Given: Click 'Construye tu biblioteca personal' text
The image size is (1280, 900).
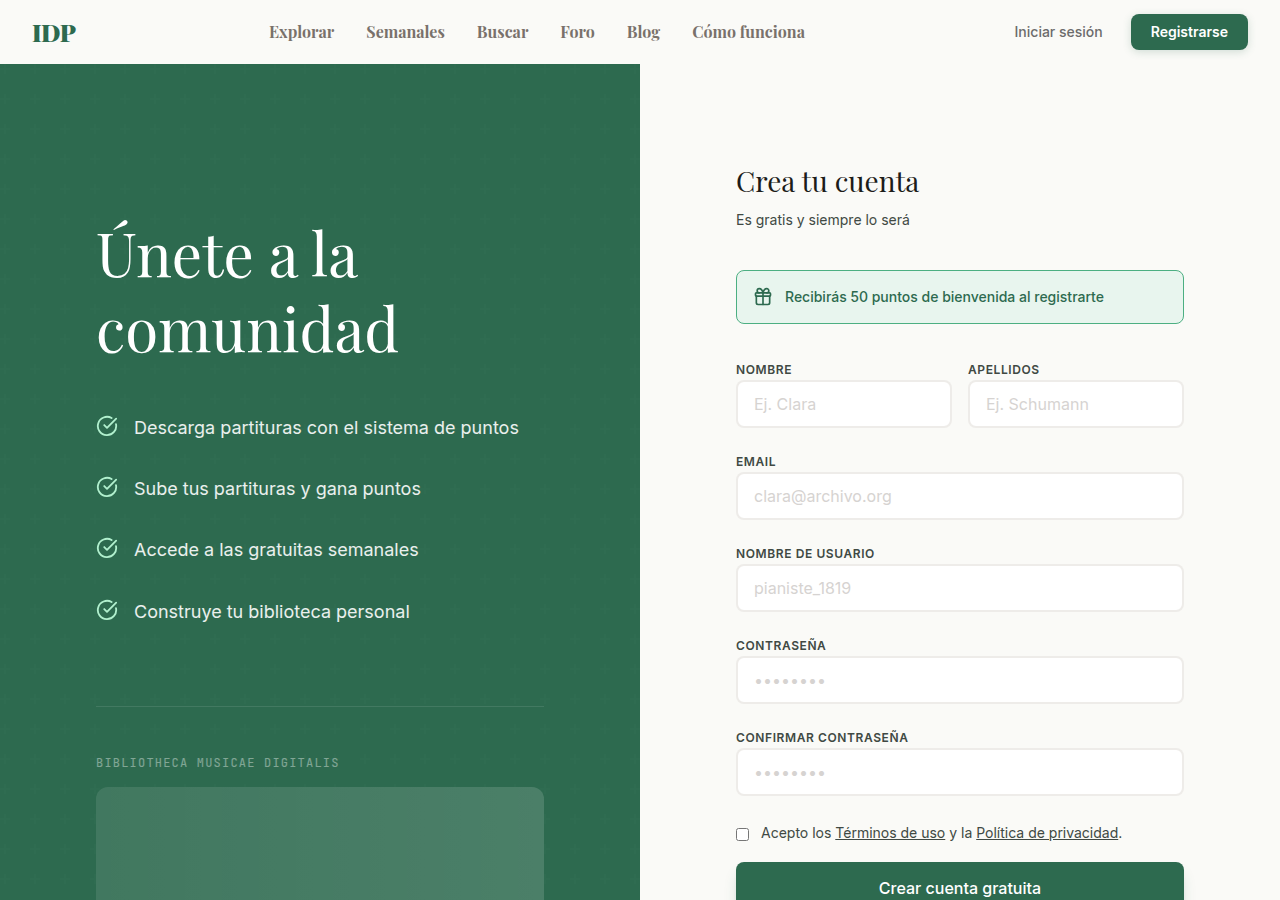Looking at the screenshot, I should coord(272,612).
